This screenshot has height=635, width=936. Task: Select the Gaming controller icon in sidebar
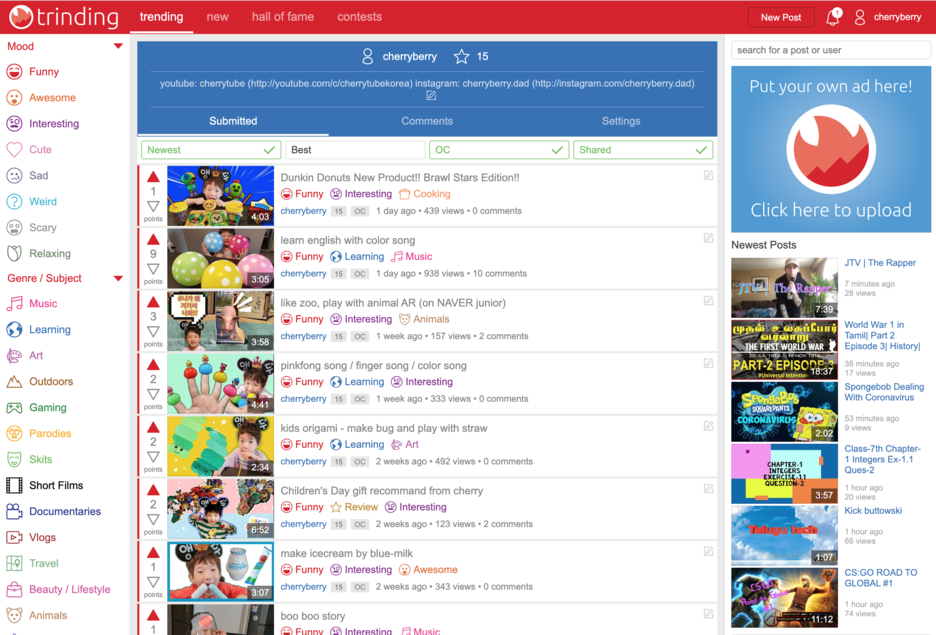coord(14,408)
